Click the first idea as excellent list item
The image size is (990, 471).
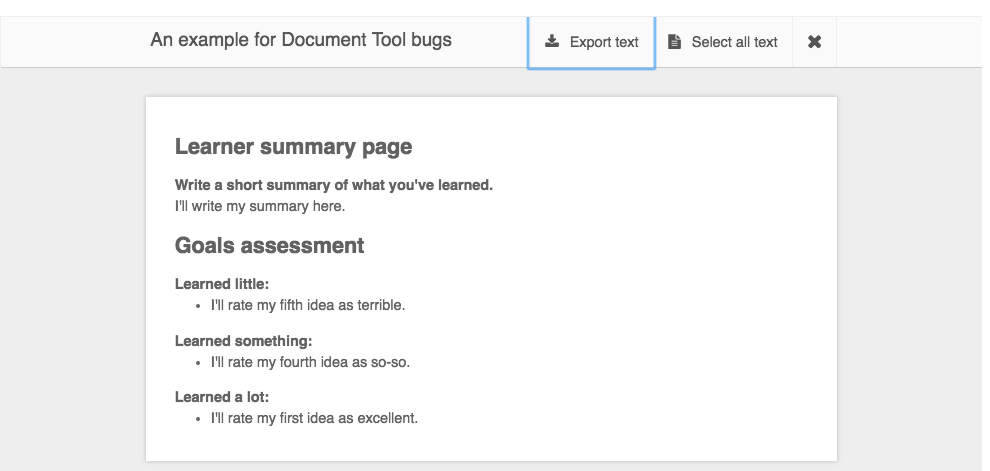314,418
